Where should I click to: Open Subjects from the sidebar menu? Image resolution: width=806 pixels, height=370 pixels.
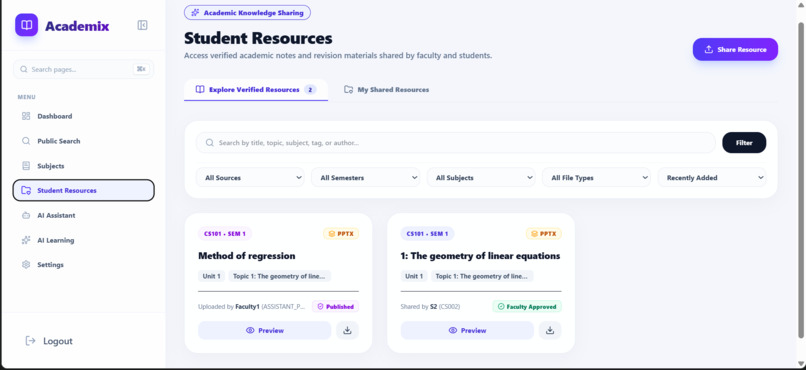pyautogui.click(x=83, y=166)
